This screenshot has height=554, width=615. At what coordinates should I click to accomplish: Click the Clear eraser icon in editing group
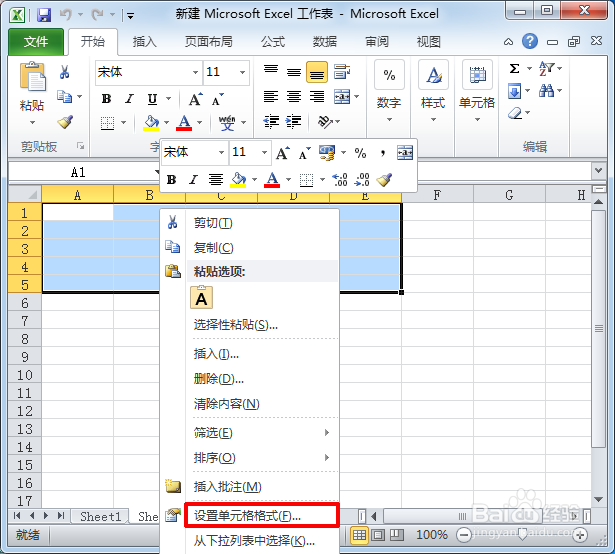coord(515,113)
